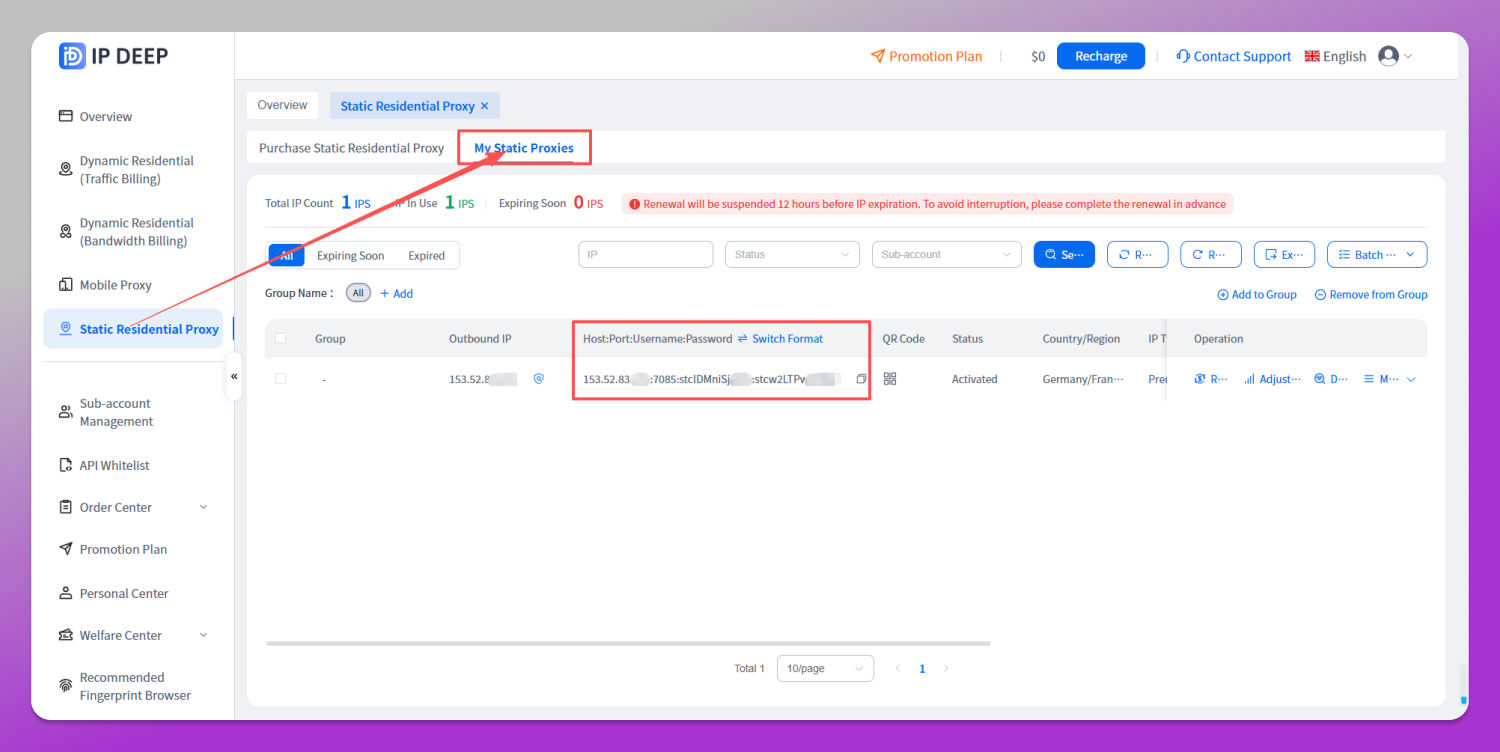This screenshot has height=752, width=1500.
Task: Click Add to Group link
Action: click(1257, 294)
